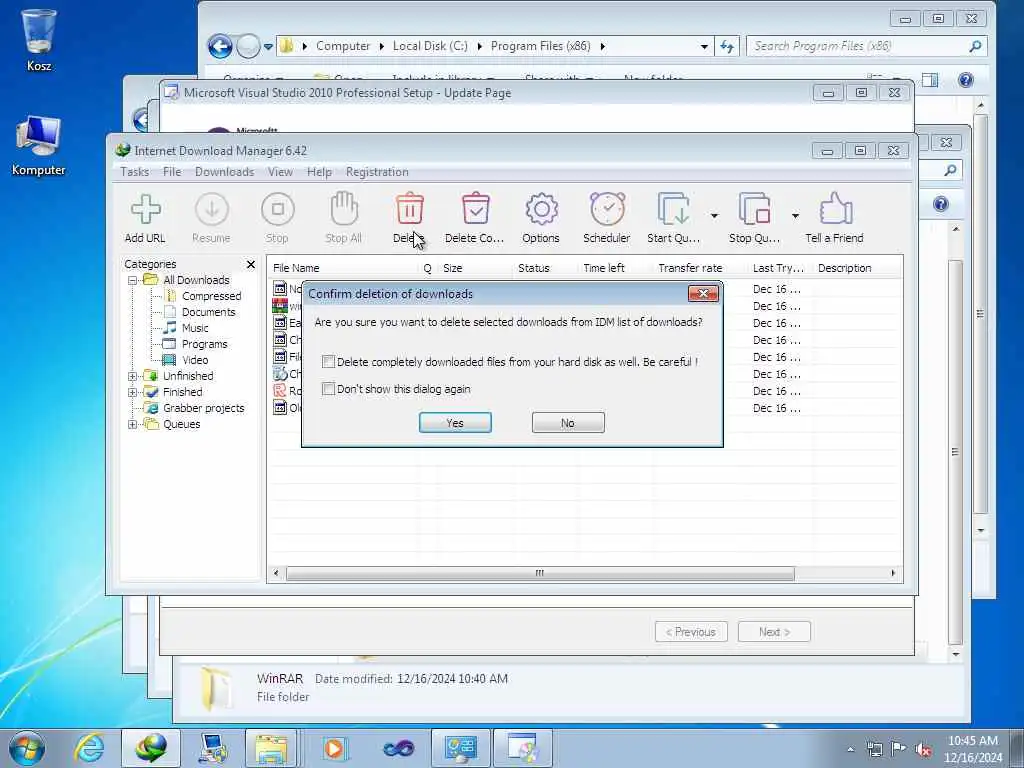Open the Explorer address bar history dropdown
Screen dimensions: 1024x768
coord(704,46)
